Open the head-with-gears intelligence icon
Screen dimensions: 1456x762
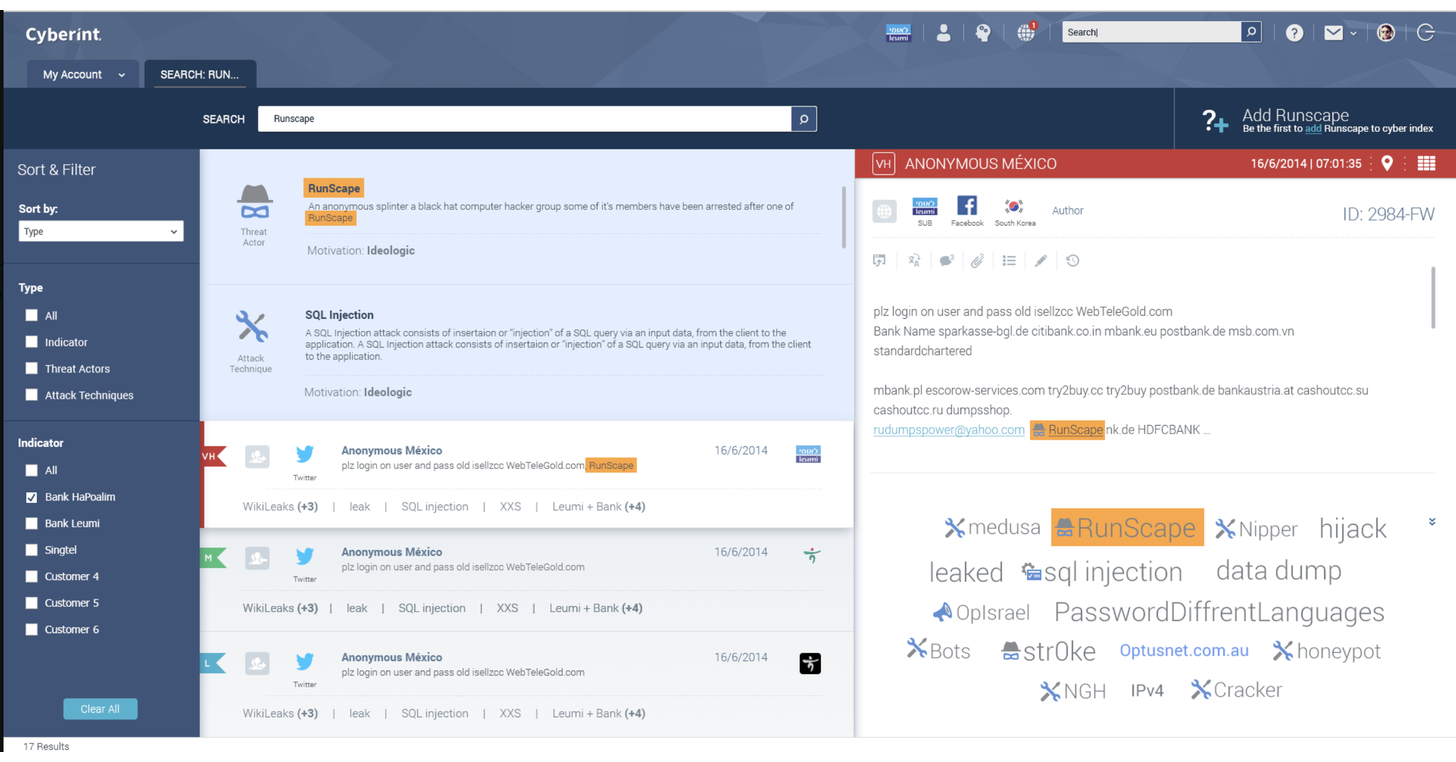click(983, 32)
